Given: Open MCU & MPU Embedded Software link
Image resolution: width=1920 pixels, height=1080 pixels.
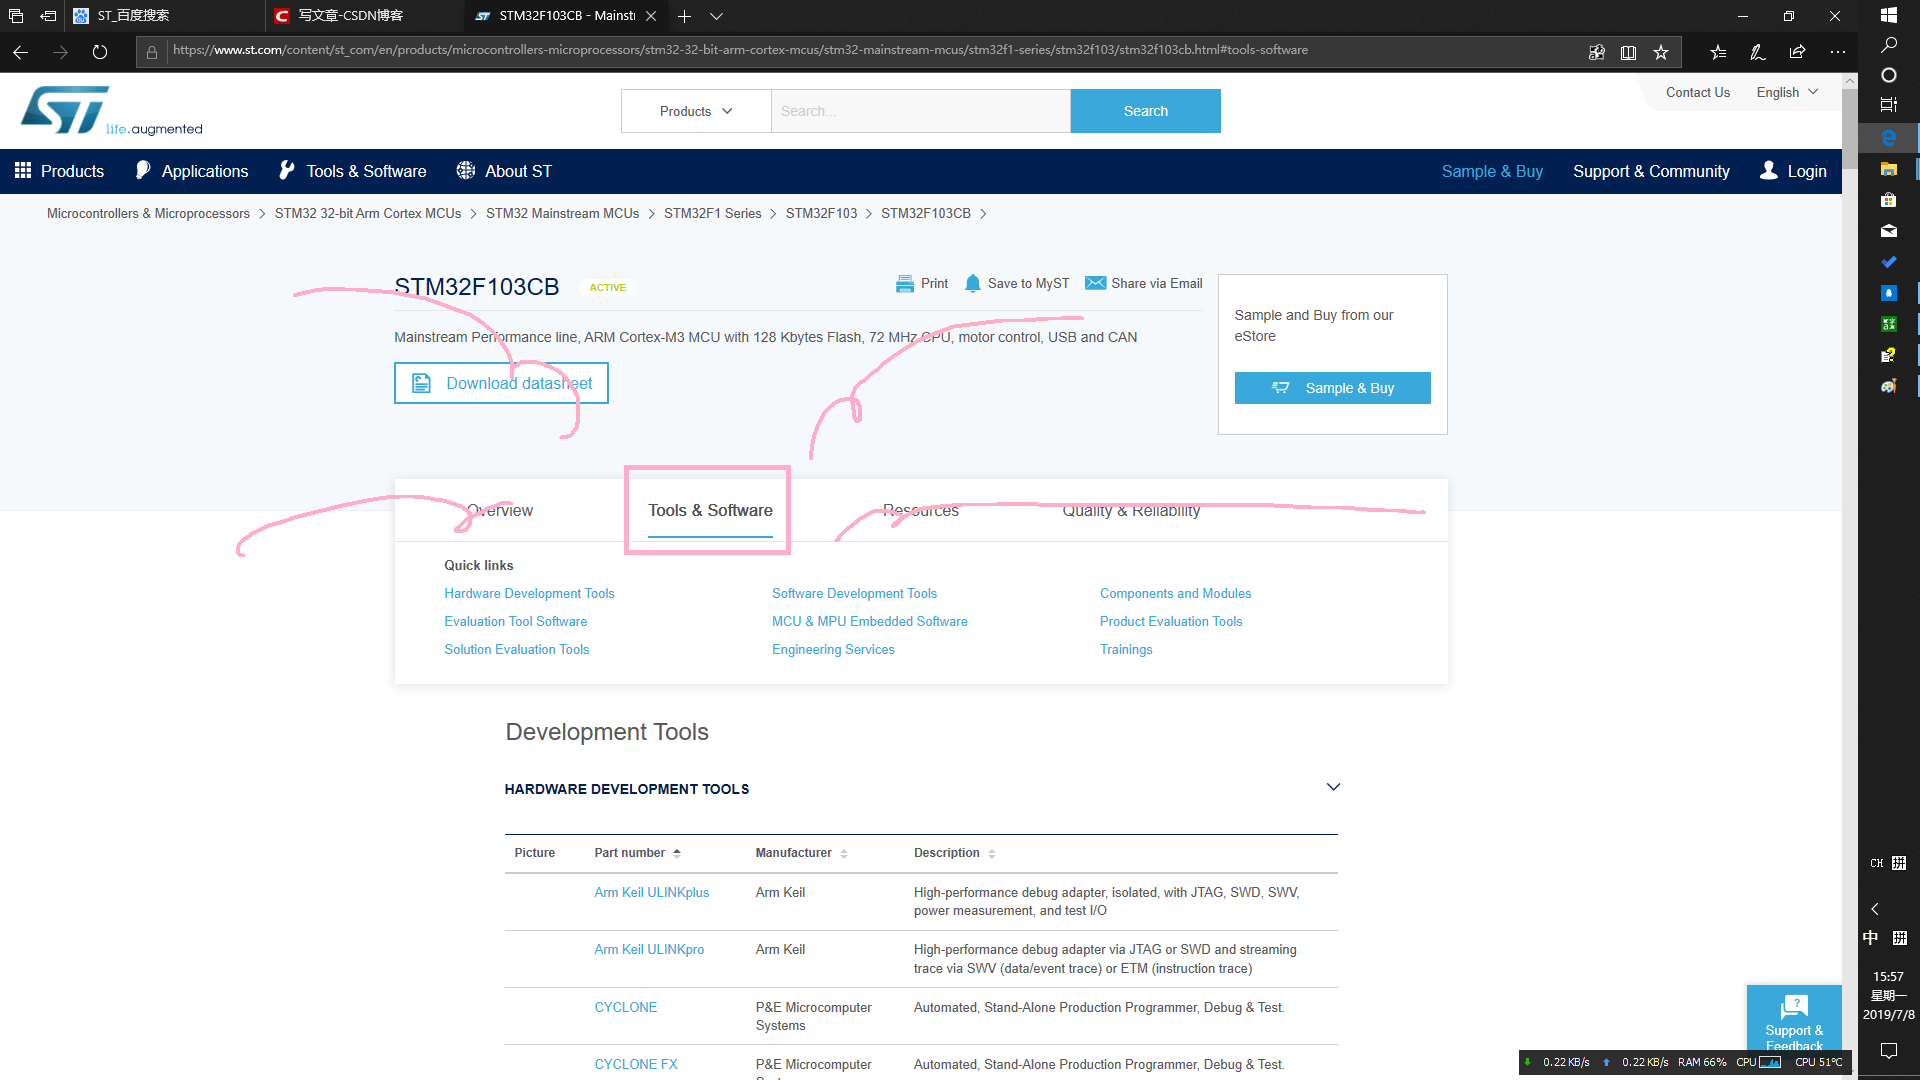Looking at the screenshot, I should (x=869, y=622).
